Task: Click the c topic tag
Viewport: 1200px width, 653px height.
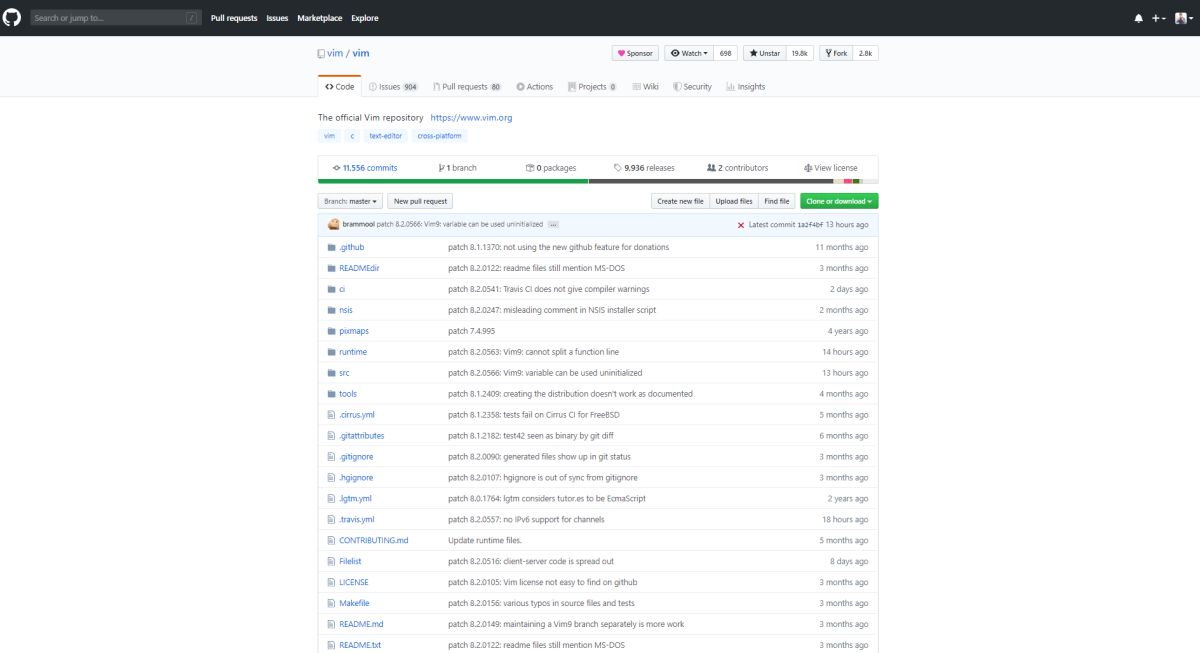Action: 352,136
